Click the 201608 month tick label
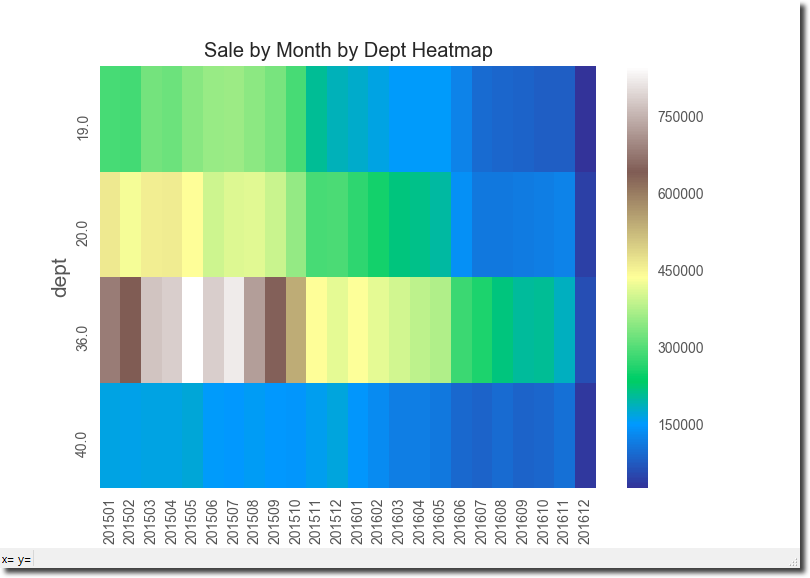This screenshot has height=578, width=810. pos(501,522)
